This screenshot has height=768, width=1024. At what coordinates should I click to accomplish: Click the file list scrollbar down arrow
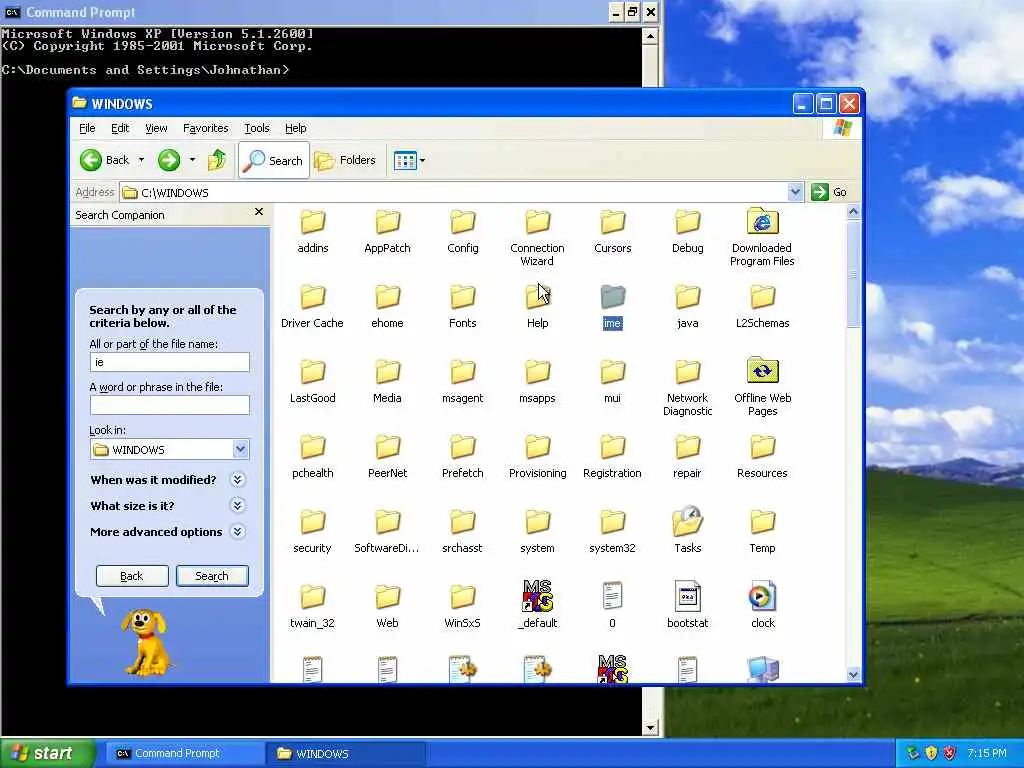853,675
